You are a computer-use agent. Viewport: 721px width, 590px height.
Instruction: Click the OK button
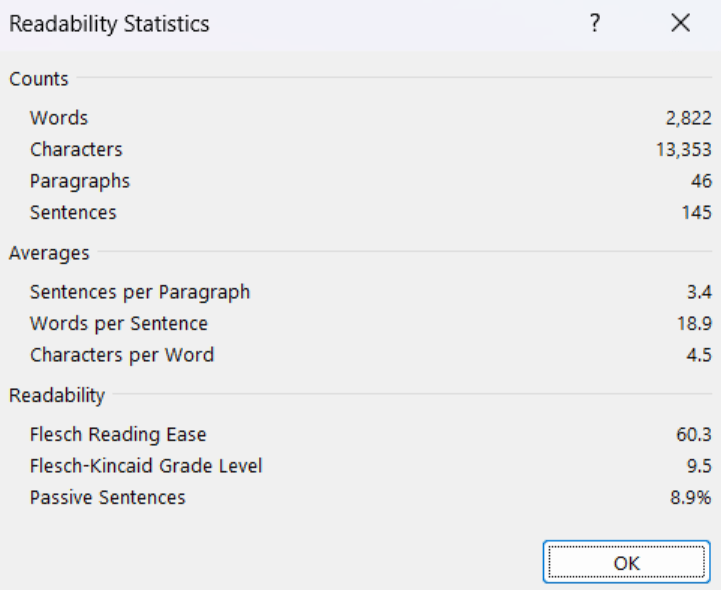tap(626, 563)
